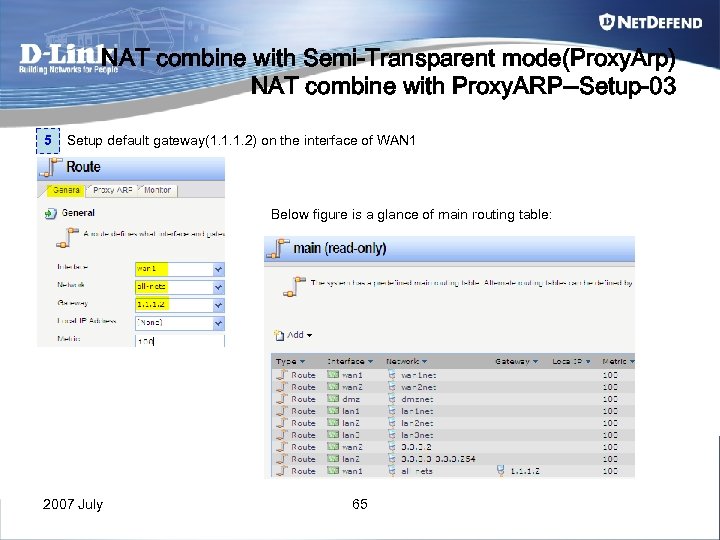Select the wan2net network cell
Viewport: 720px width, 540px height.
[418, 387]
